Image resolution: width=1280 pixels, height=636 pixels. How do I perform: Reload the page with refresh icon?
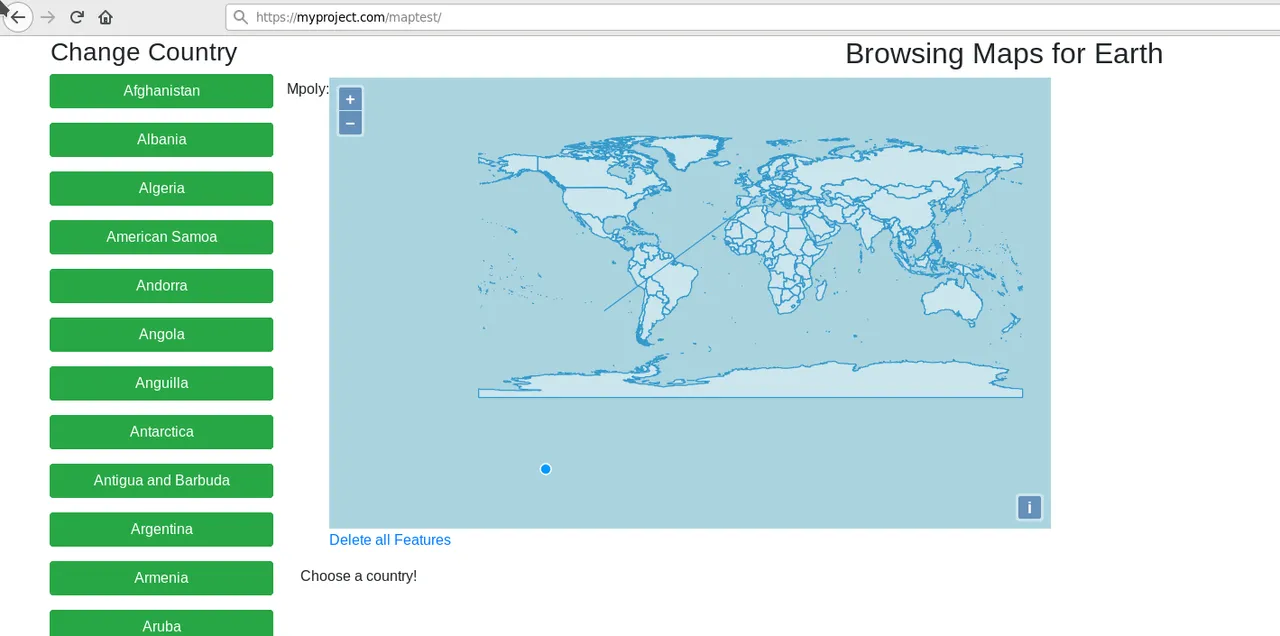[77, 17]
